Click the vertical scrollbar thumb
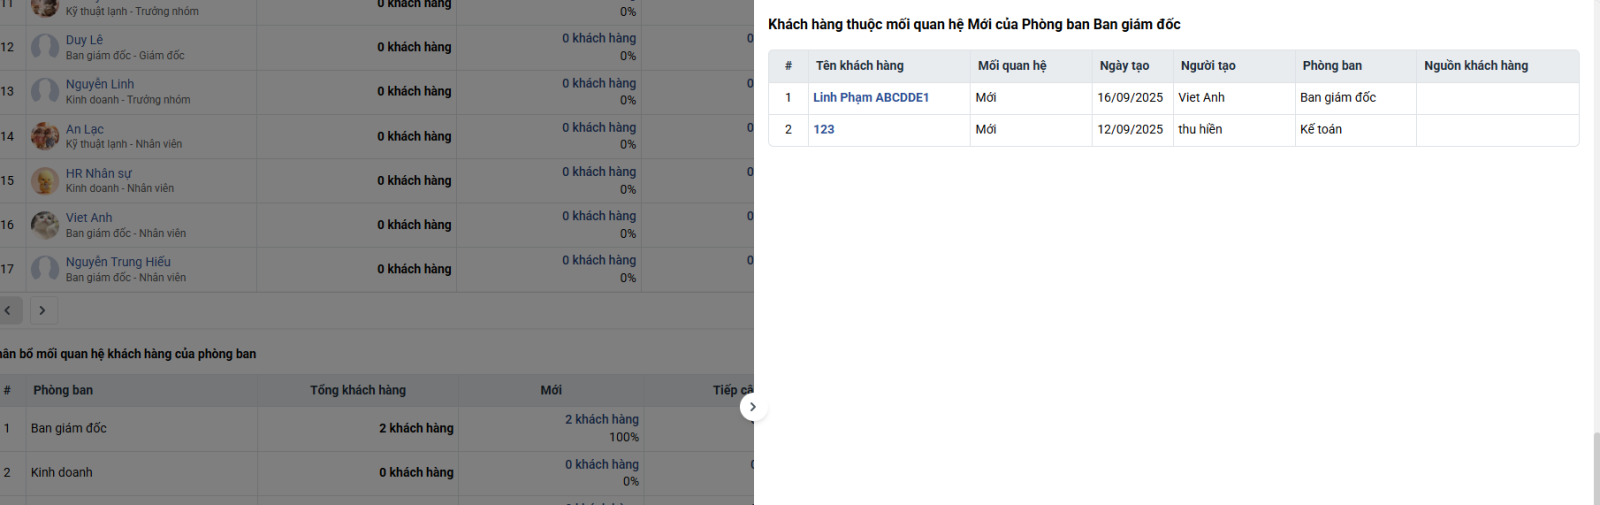 click(x=1596, y=469)
